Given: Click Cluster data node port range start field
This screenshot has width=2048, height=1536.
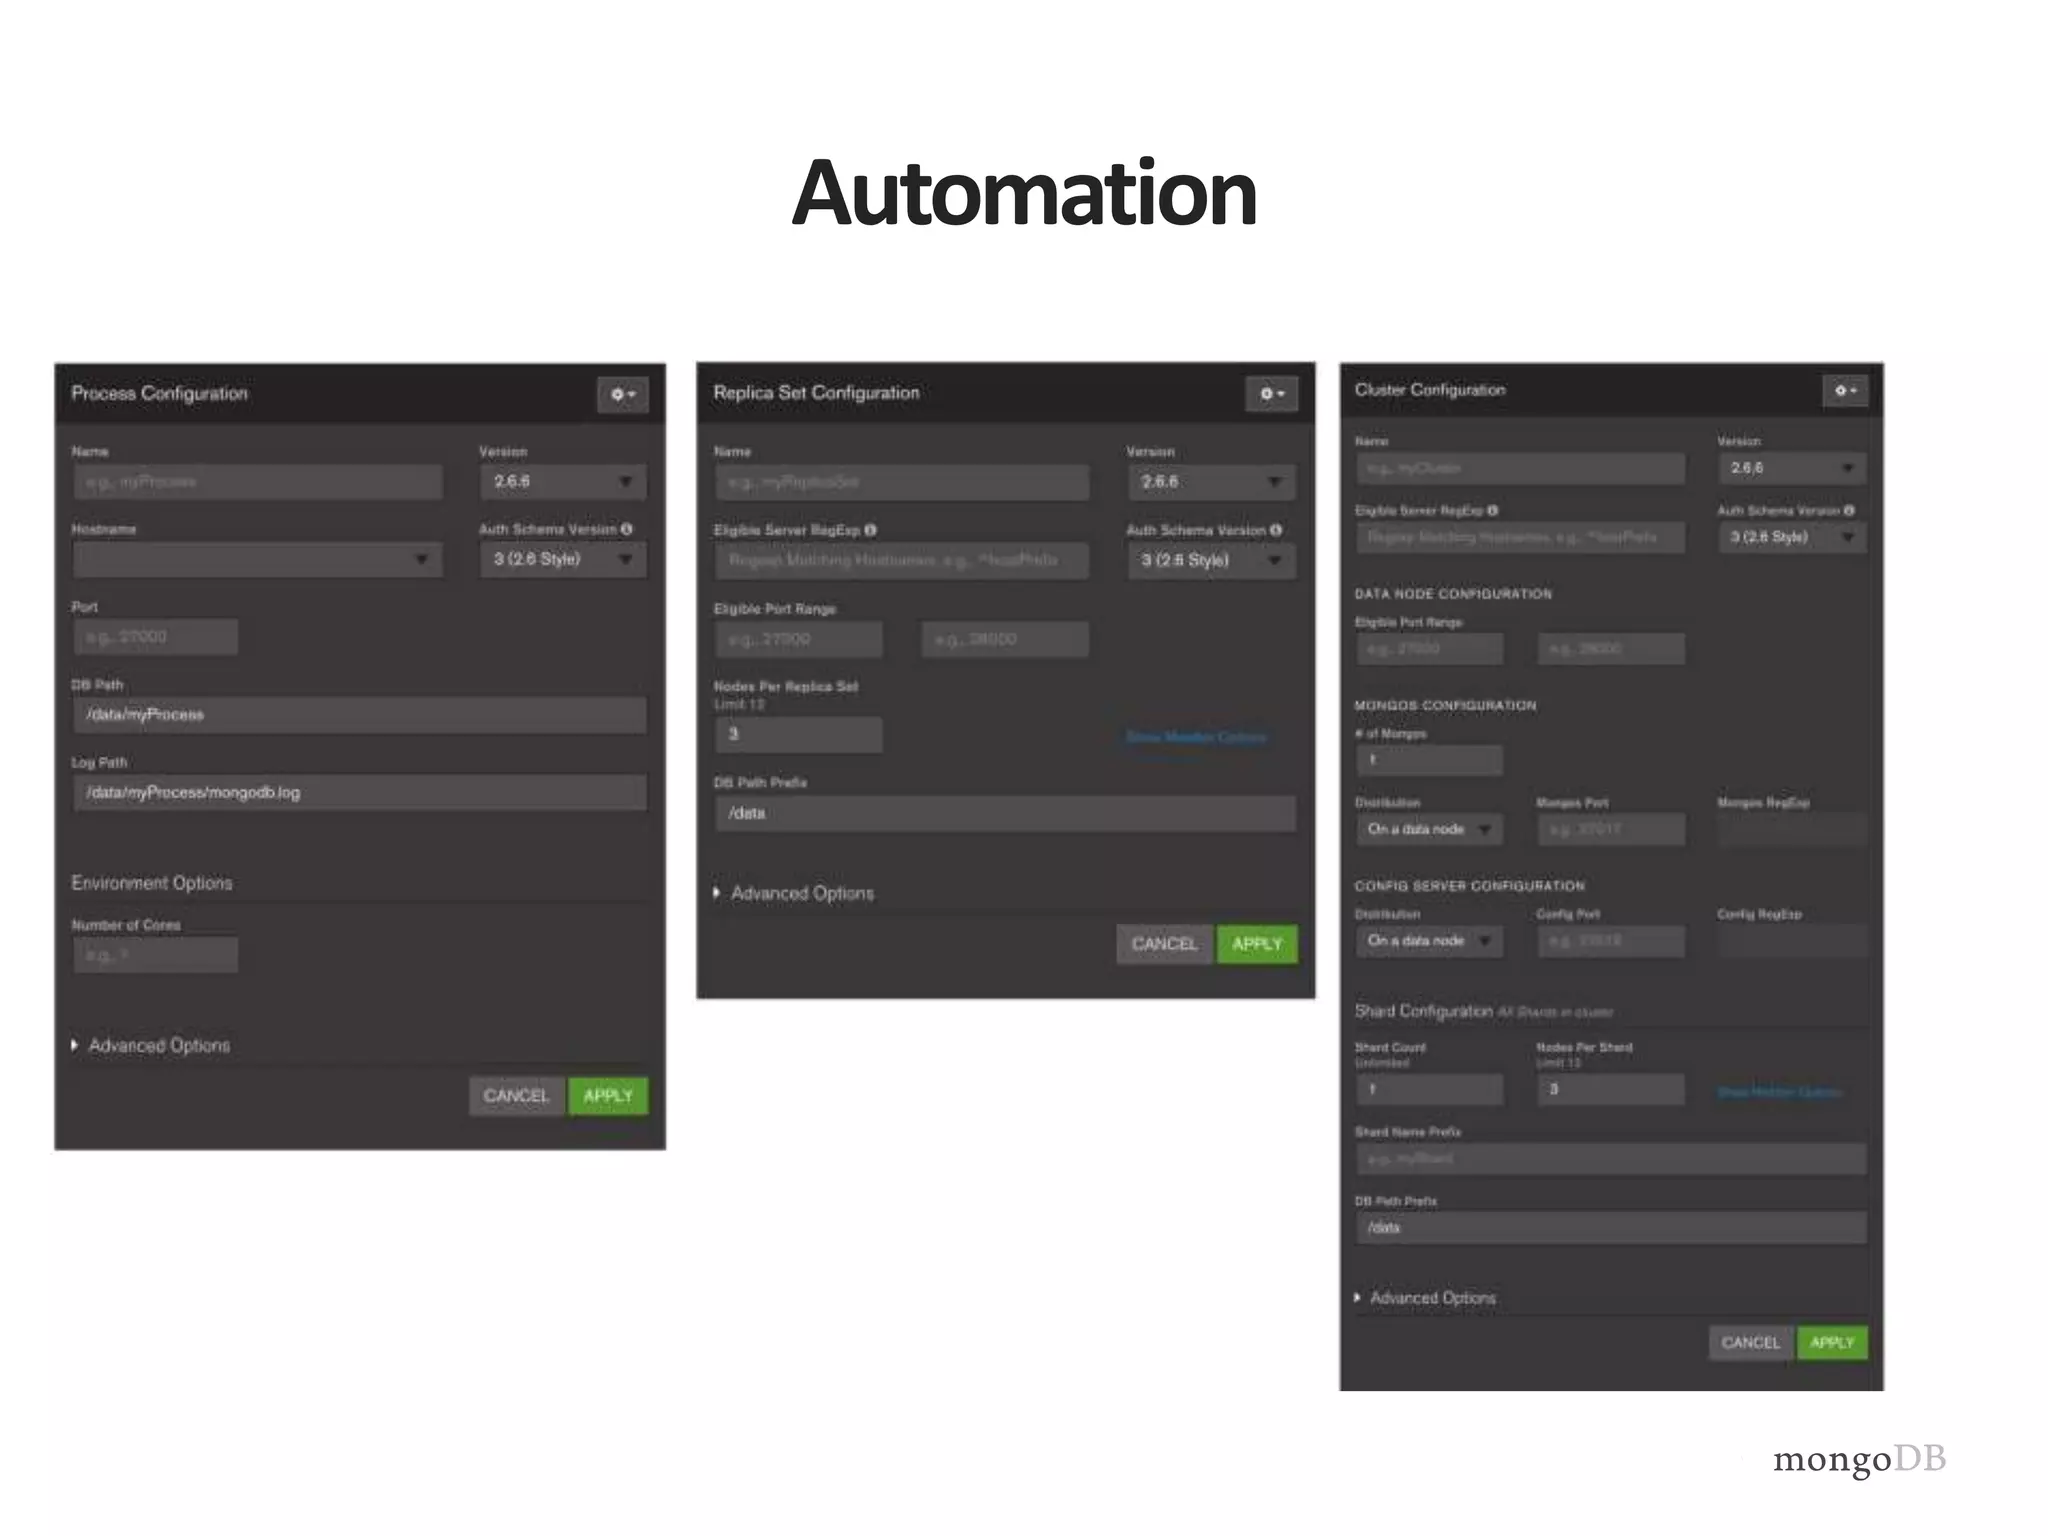Looking at the screenshot, I should coord(1429,649).
